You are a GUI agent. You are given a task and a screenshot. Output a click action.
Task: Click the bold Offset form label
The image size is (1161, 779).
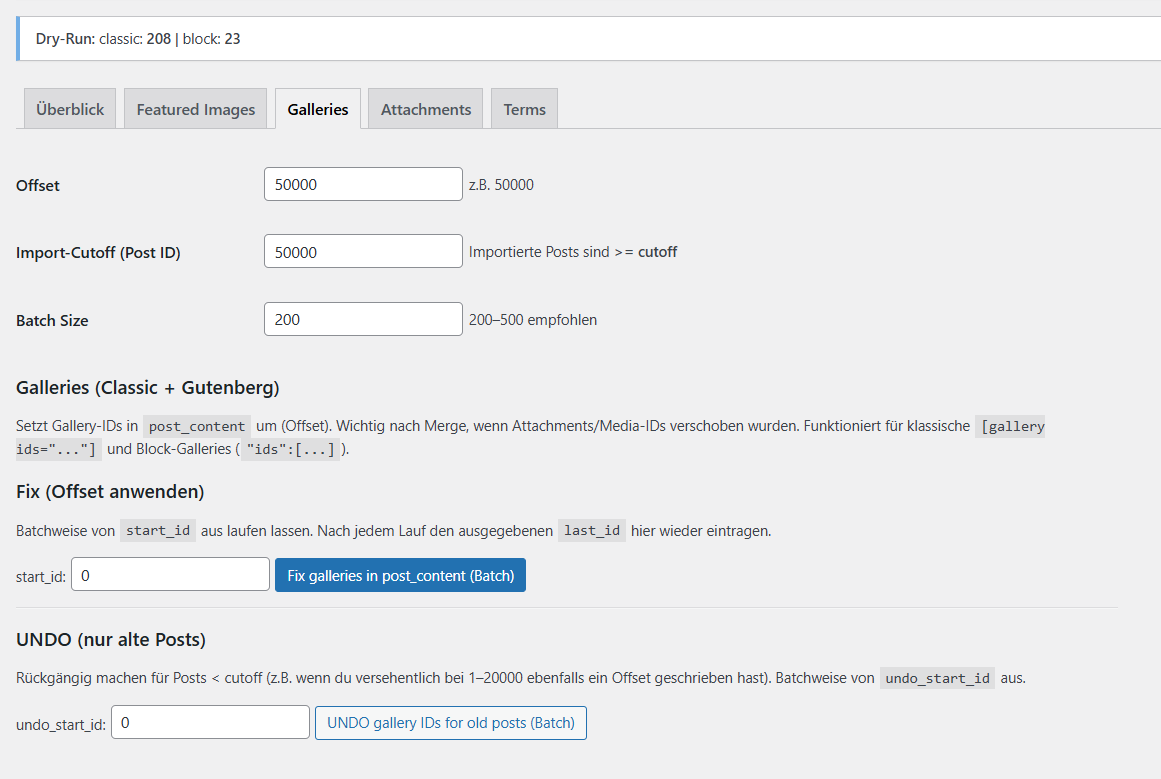[38, 185]
